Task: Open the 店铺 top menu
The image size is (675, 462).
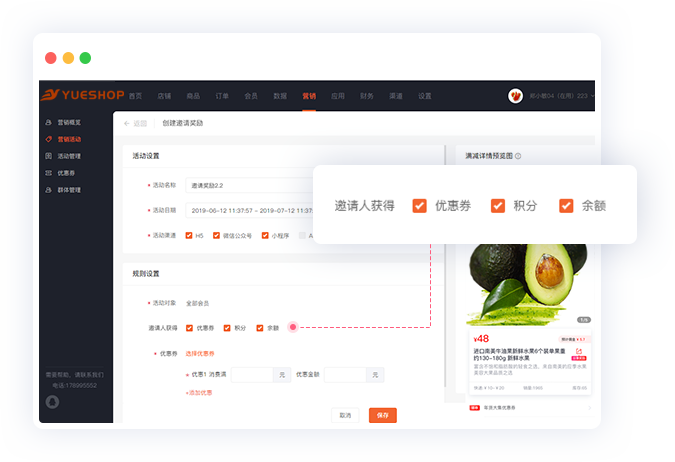Action: point(164,96)
